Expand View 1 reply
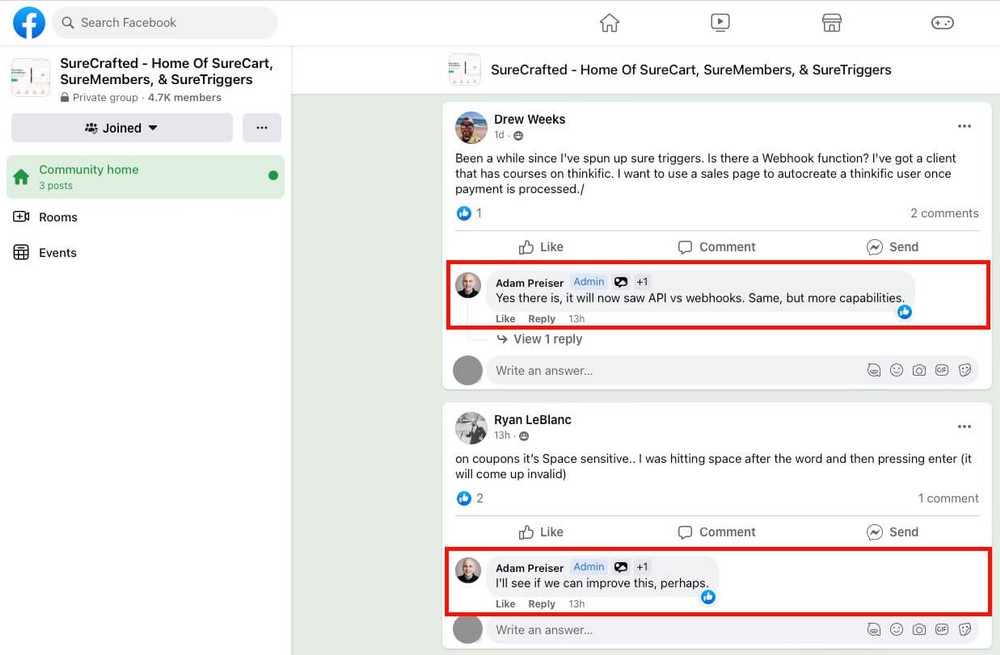This screenshot has height=655, width=1000. (540, 339)
